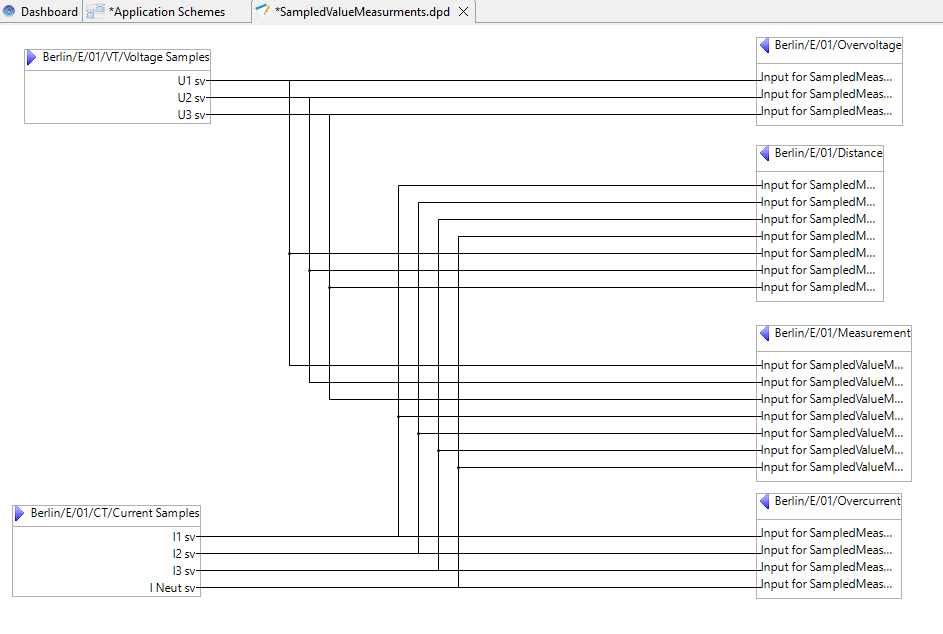The image size is (943, 634).
Task: Select the U3 sv output port
Action: coord(192,115)
